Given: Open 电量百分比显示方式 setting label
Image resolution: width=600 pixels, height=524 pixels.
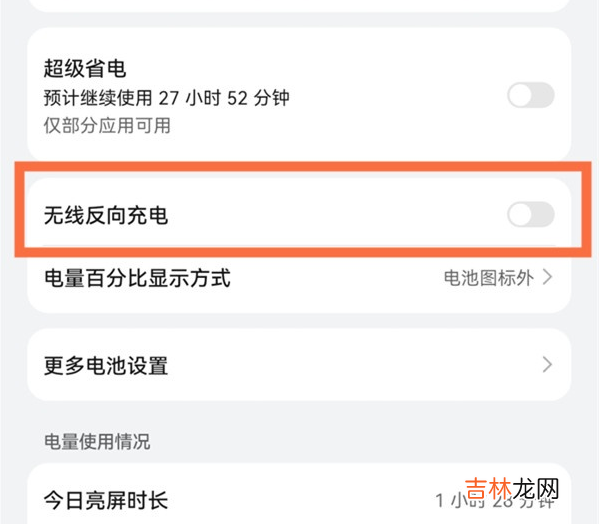Looking at the screenshot, I should pos(138,278).
